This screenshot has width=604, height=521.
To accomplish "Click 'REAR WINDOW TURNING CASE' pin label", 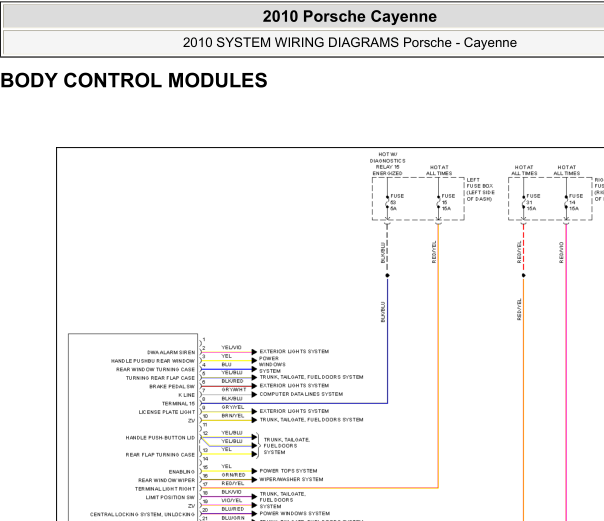I will tap(156, 369).
